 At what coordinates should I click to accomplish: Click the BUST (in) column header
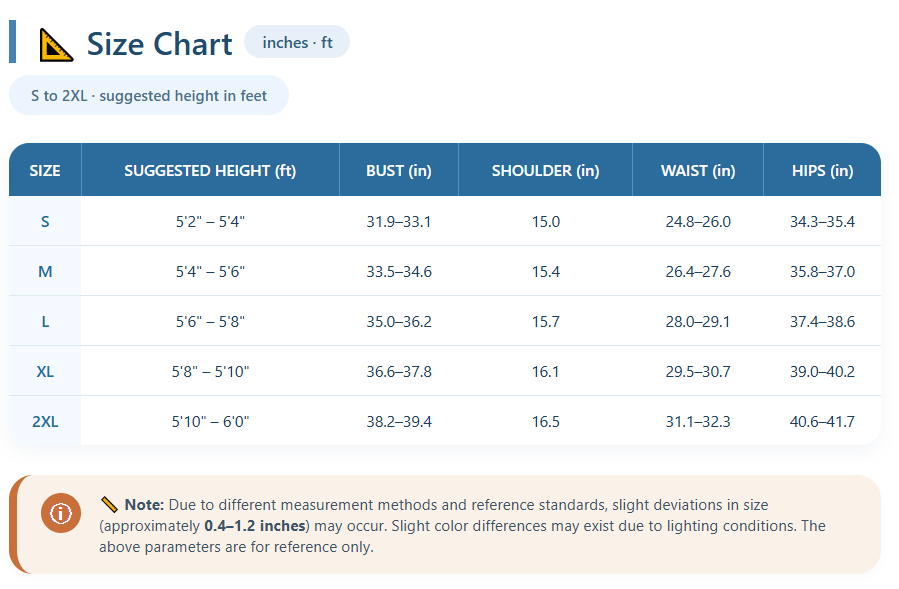399,171
